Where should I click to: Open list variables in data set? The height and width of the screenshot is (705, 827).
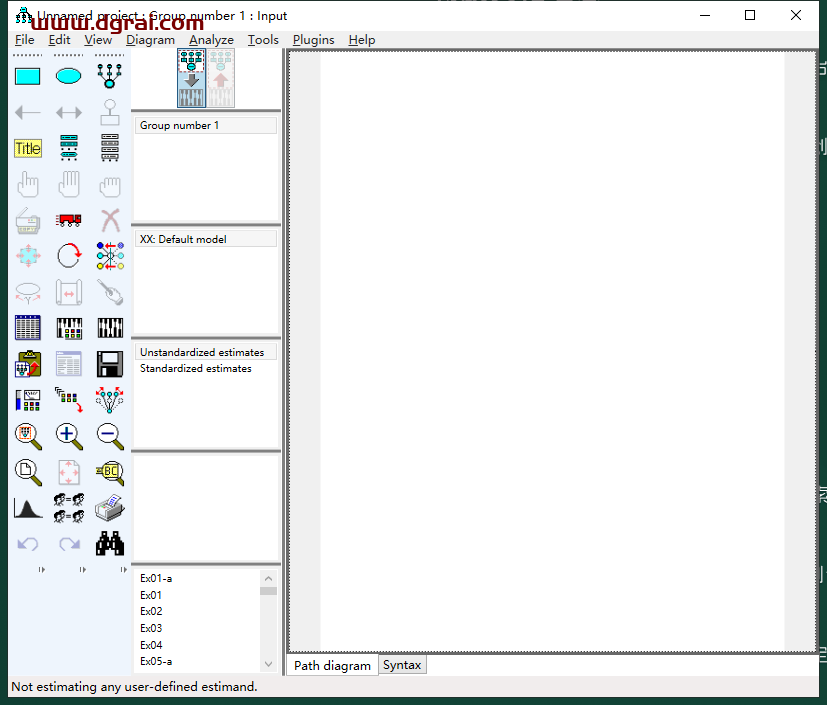(x=110, y=148)
